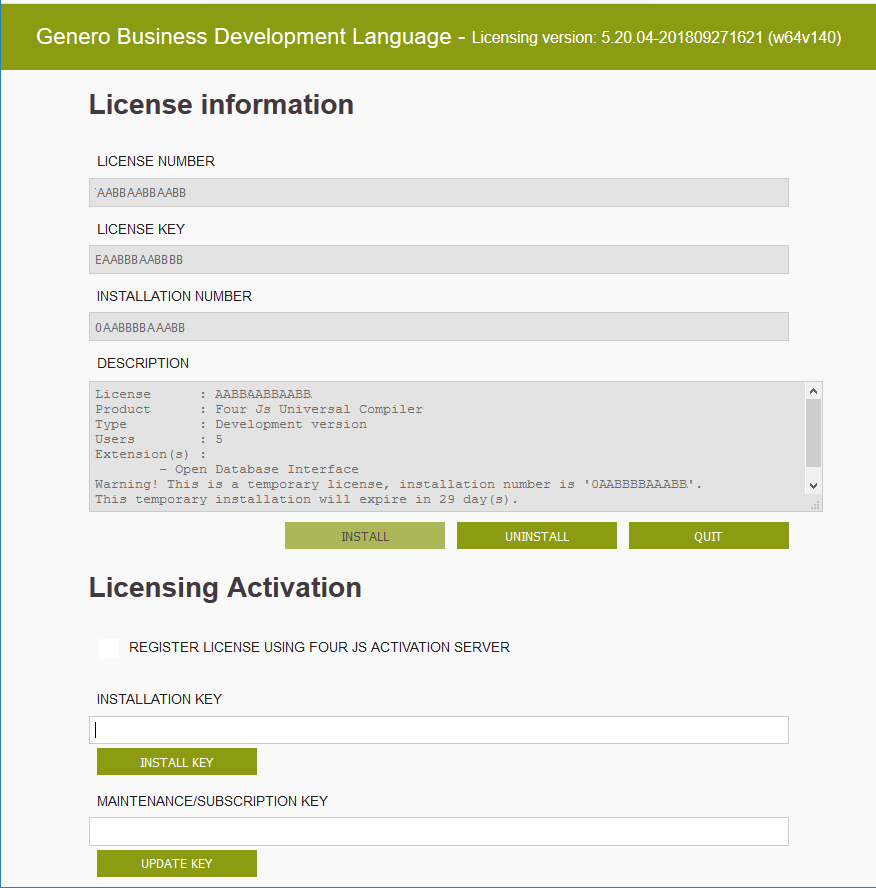The width and height of the screenshot is (876, 888).
Task: Click the QUIT button
Action: pyautogui.click(x=708, y=535)
